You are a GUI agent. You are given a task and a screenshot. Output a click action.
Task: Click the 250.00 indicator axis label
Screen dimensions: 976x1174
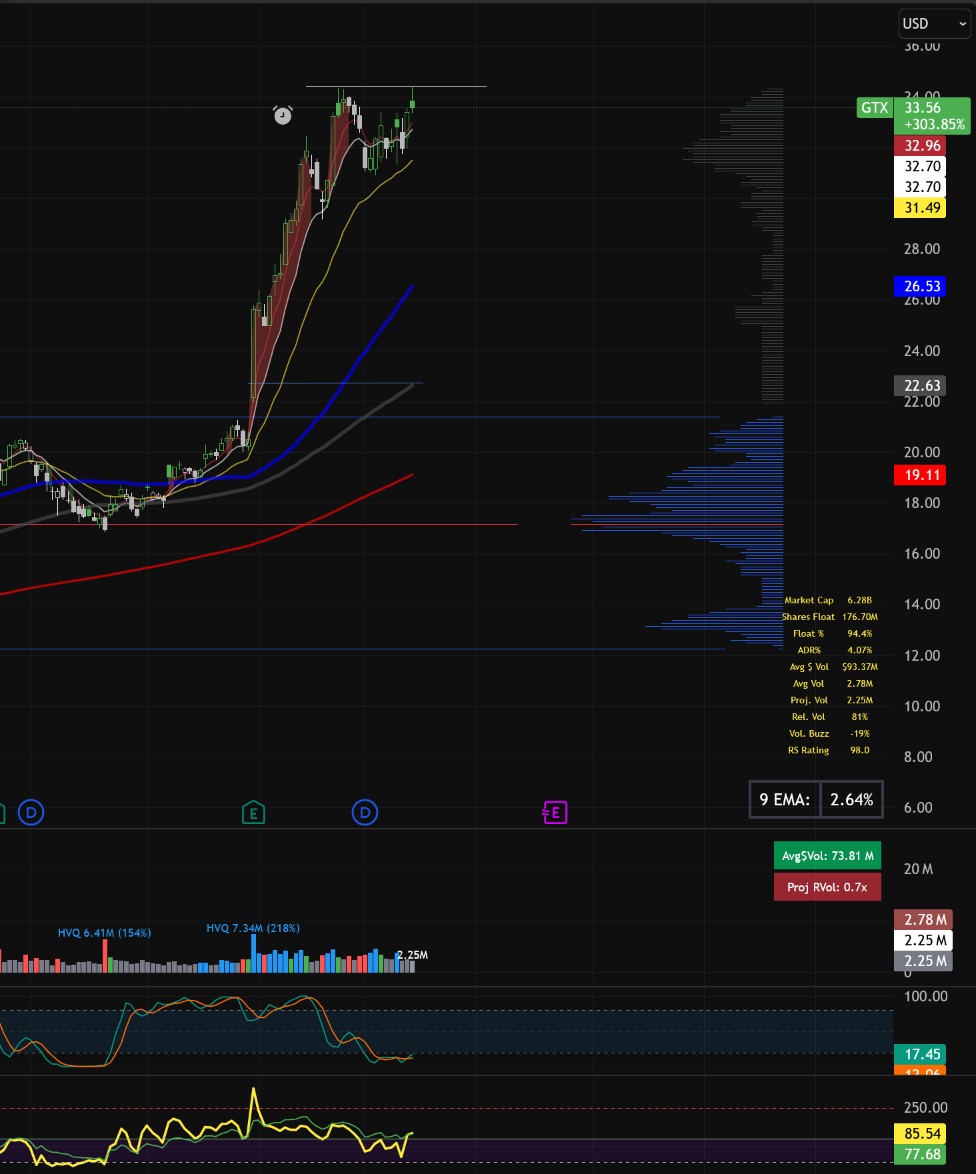(x=925, y=1107)
